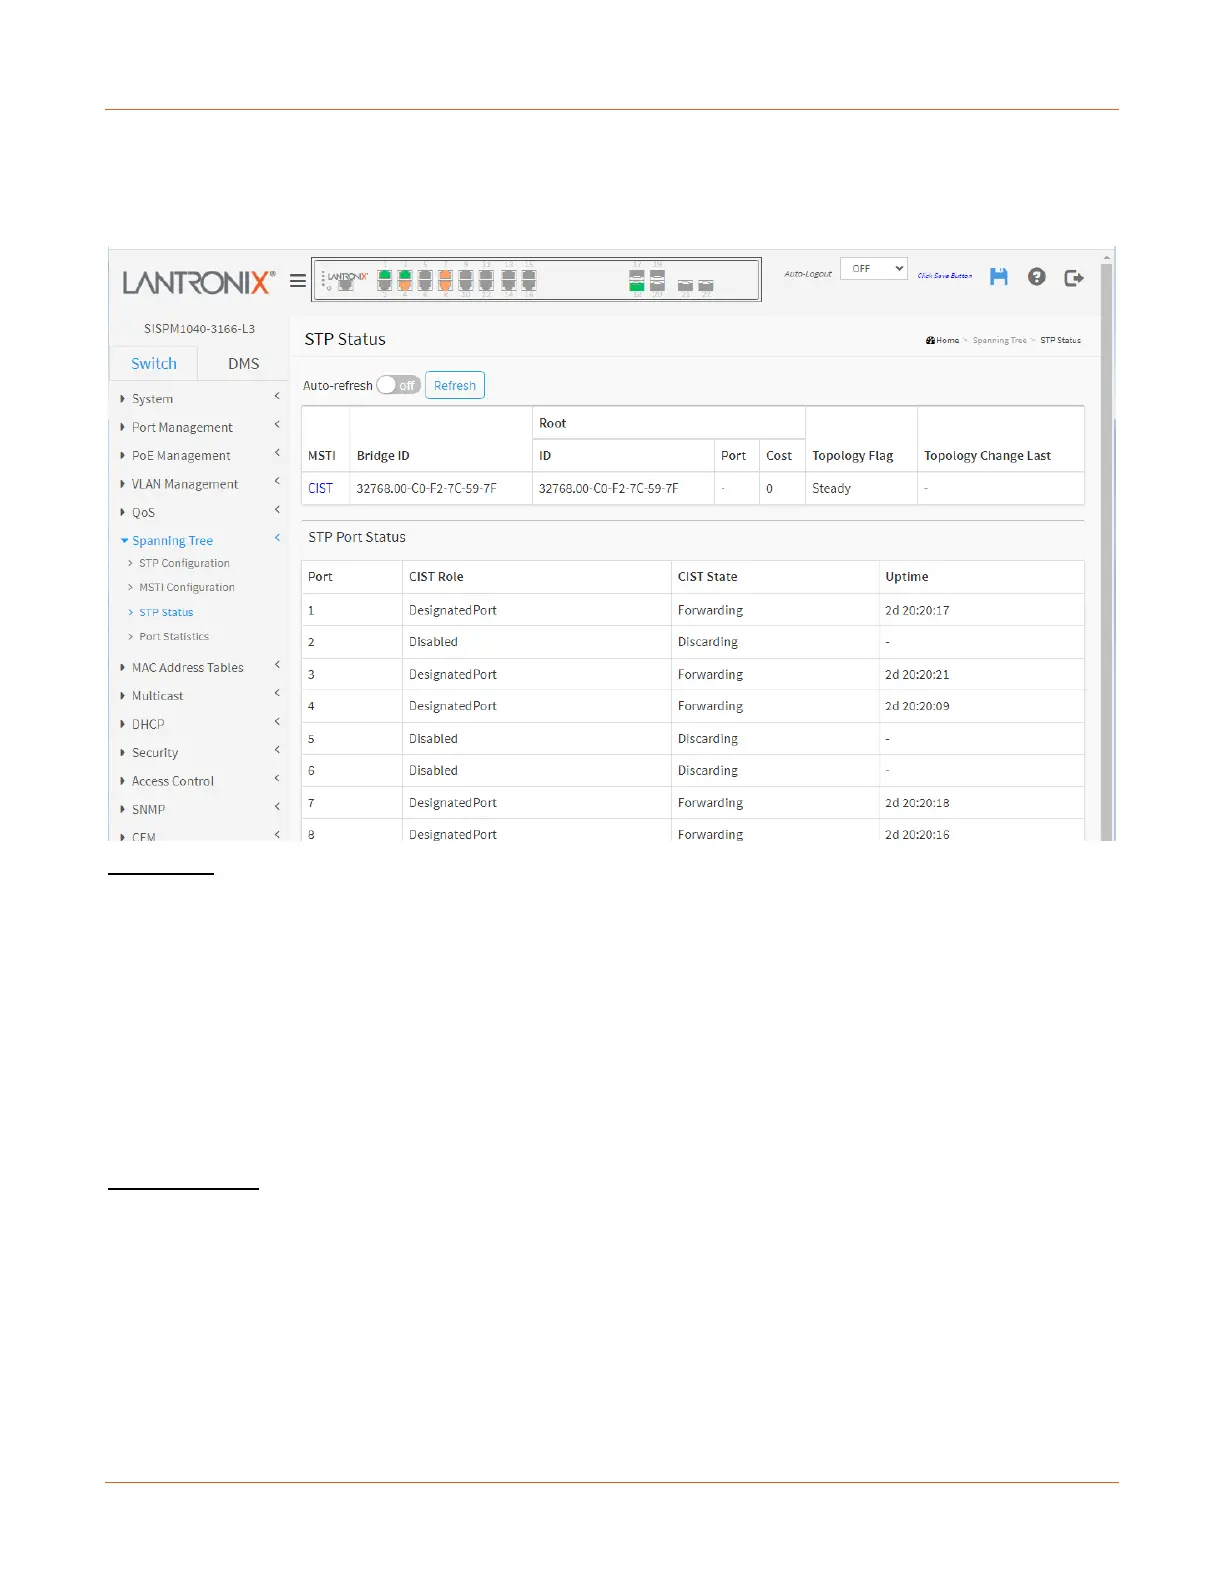Click the model name SISPM1040-3166-L3
This screenshot has width=1224, height=1584.
[199, 328]
